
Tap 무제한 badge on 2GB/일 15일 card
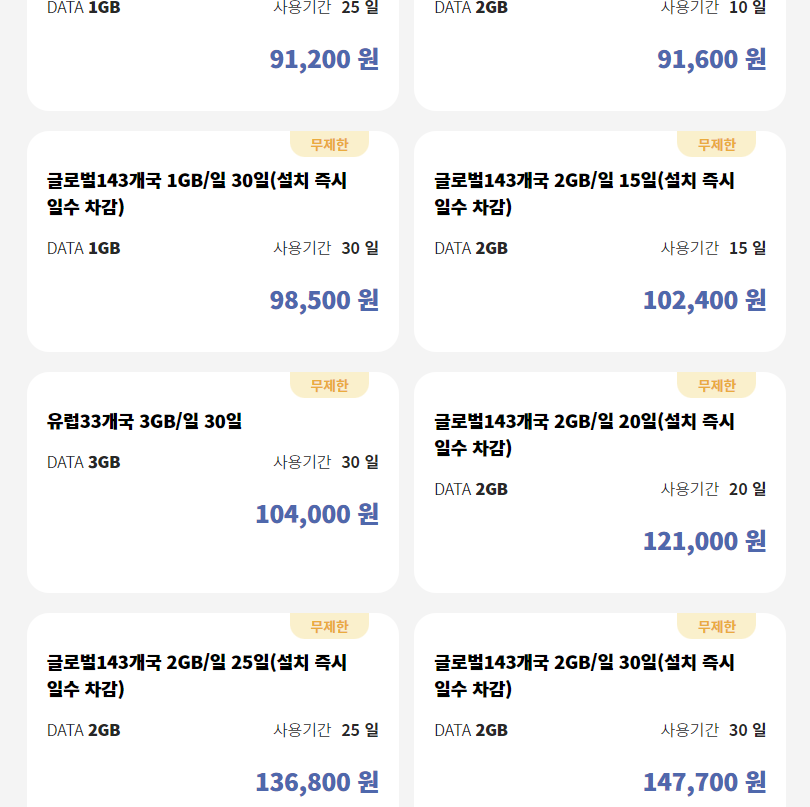click(x=716, y=144)
